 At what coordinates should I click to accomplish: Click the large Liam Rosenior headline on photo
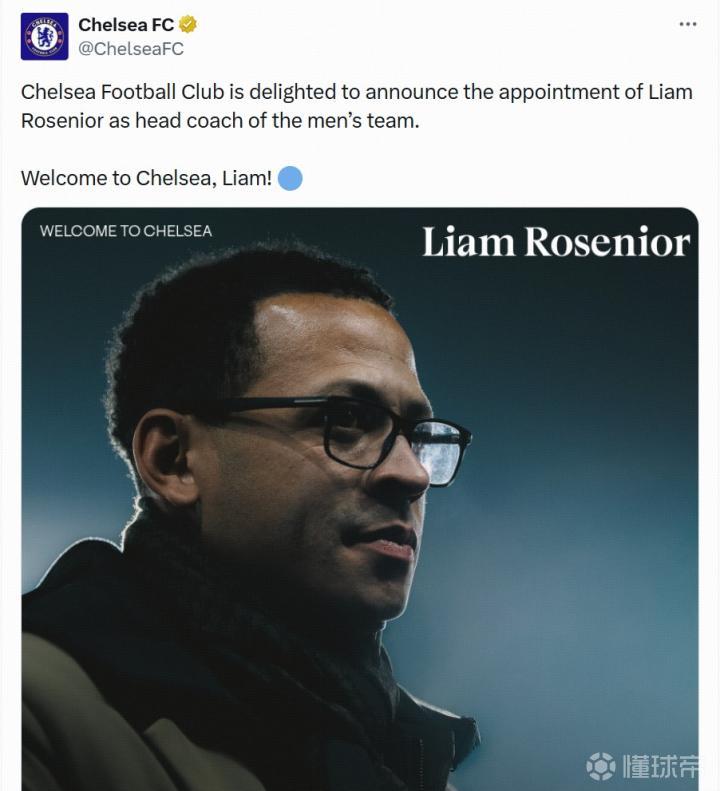(555, 243)
